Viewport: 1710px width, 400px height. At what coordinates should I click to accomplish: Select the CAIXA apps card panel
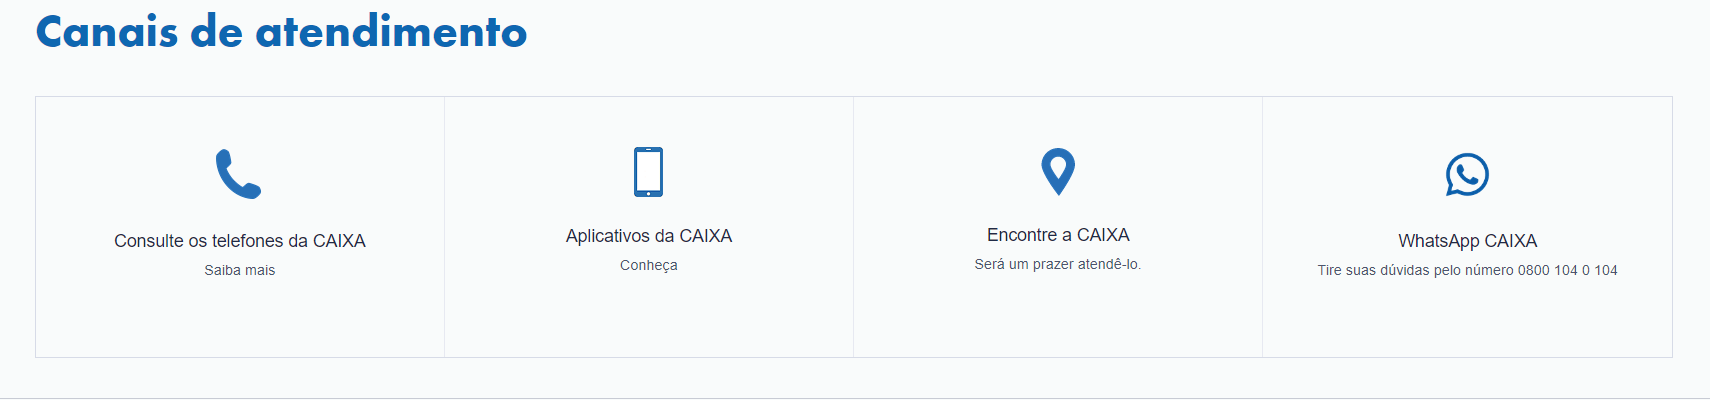tap(649, 320)
